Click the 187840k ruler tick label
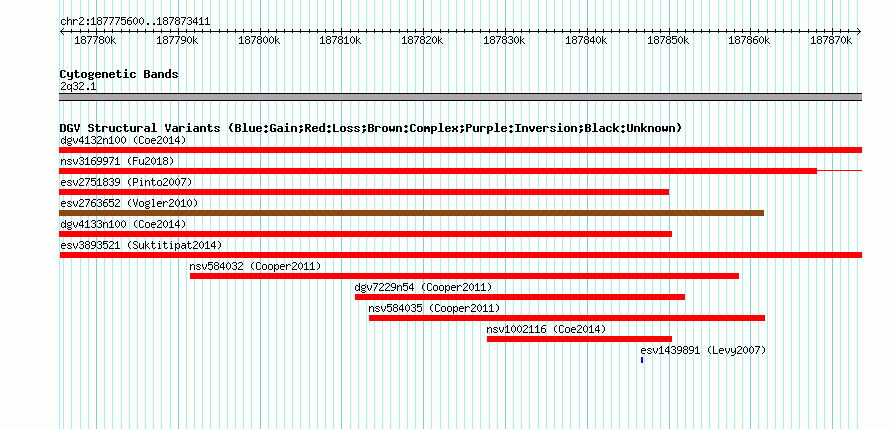This screenshot has height=429, width=890. (x=586, y=40)
